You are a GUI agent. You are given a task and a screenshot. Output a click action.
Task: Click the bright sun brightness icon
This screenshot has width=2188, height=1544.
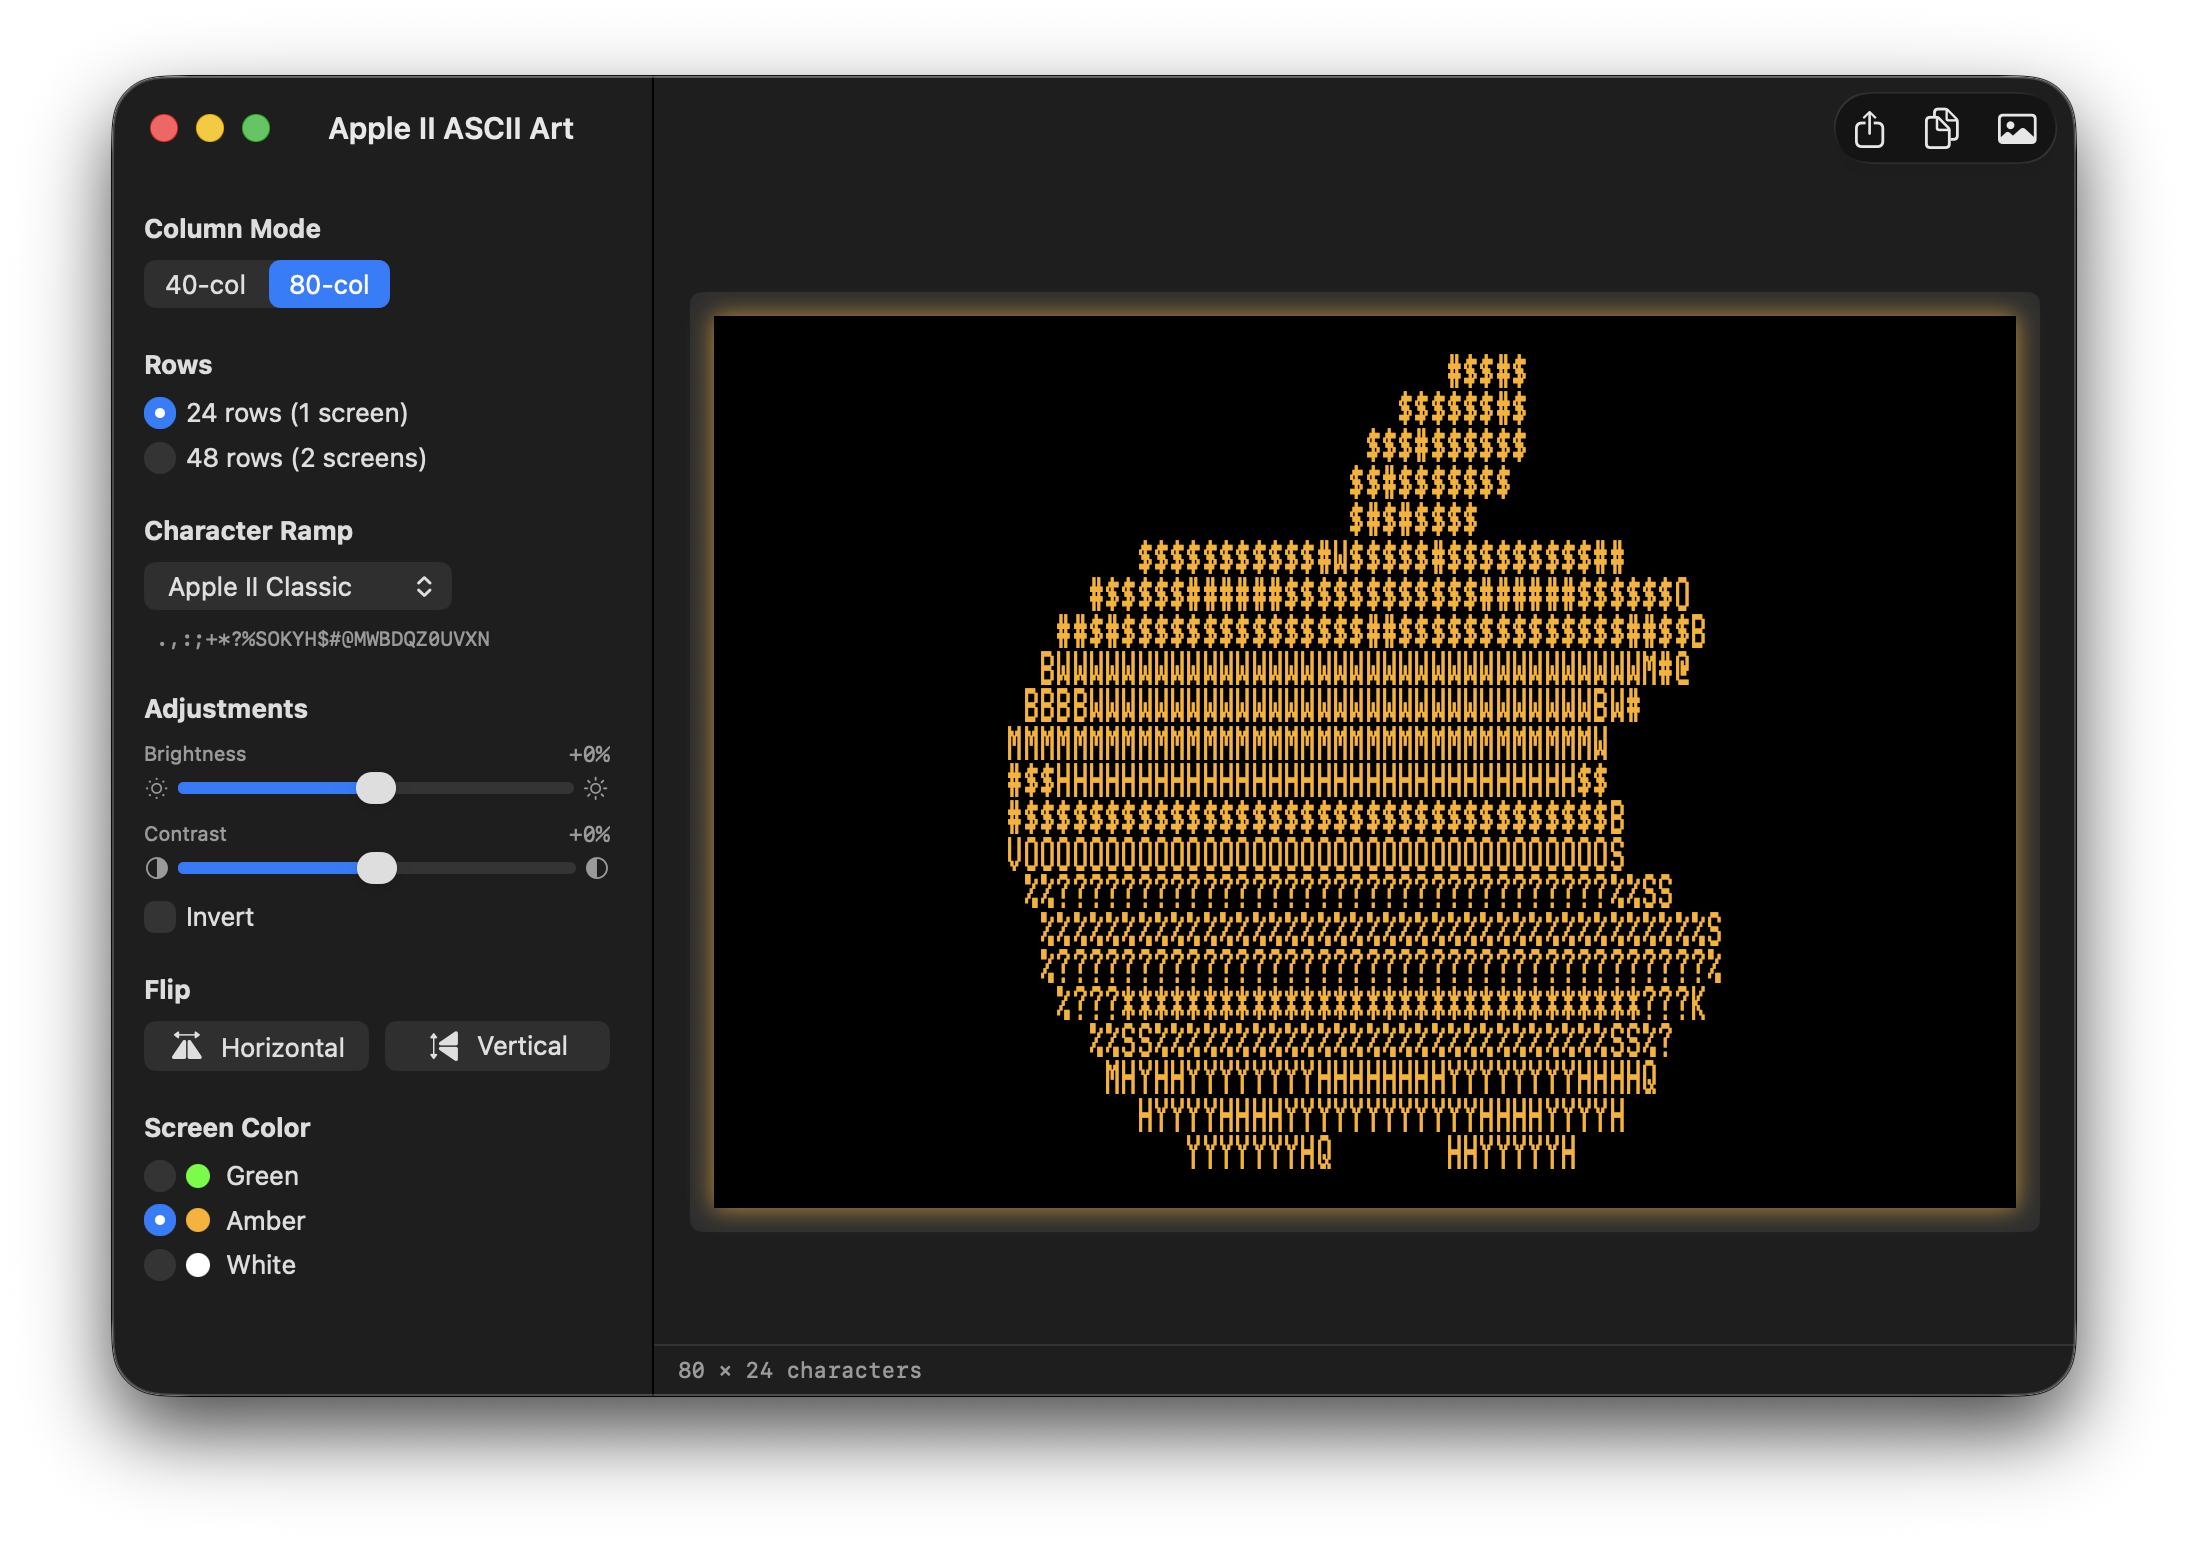pyautogui.click(x=596, y=788)
